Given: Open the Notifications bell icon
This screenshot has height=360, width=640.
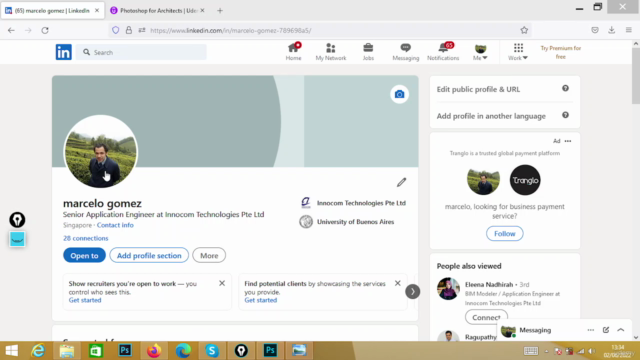Looking at the screenshot, I should click(443, 52).
